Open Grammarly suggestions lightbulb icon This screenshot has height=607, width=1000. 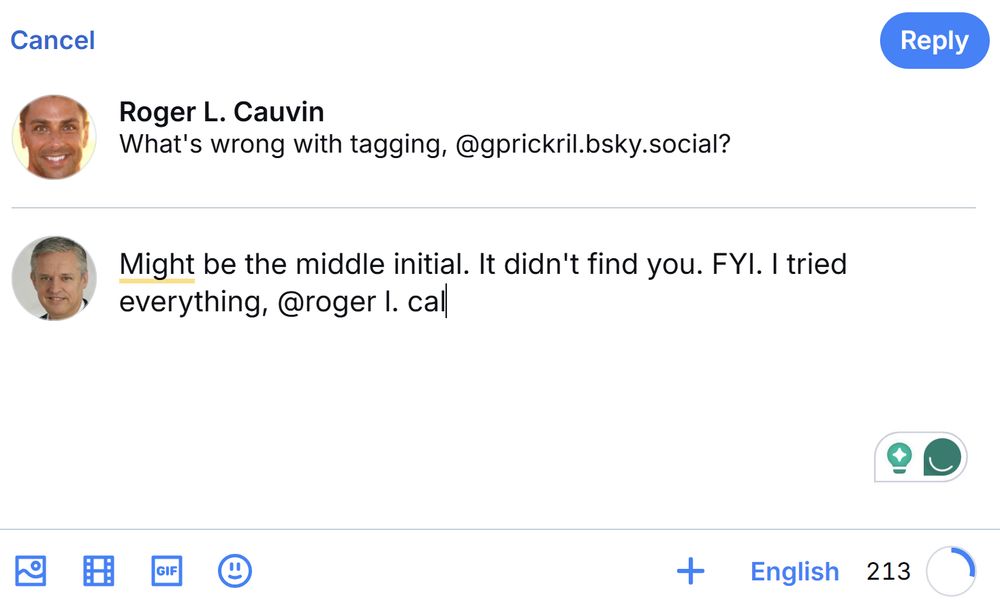899,457
